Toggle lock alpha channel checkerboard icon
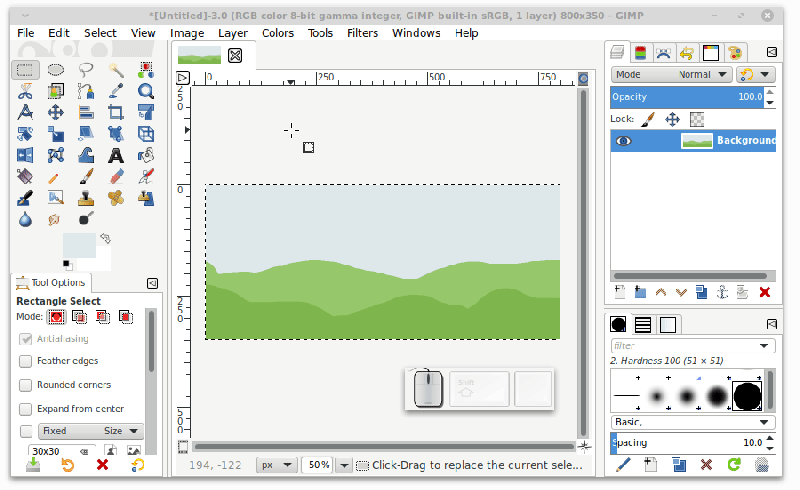Image resolution: width=800 pixels, height=490 pixels. point(697,119)
